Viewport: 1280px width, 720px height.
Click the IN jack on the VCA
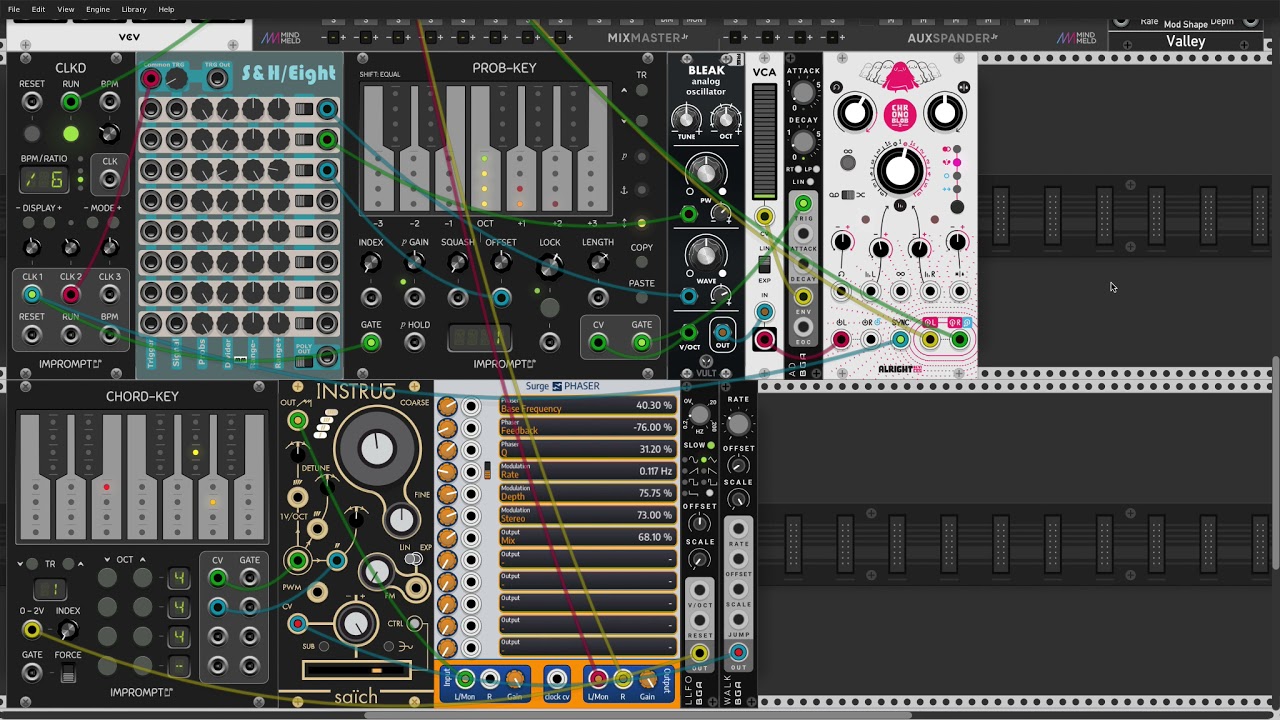(764, 312)
